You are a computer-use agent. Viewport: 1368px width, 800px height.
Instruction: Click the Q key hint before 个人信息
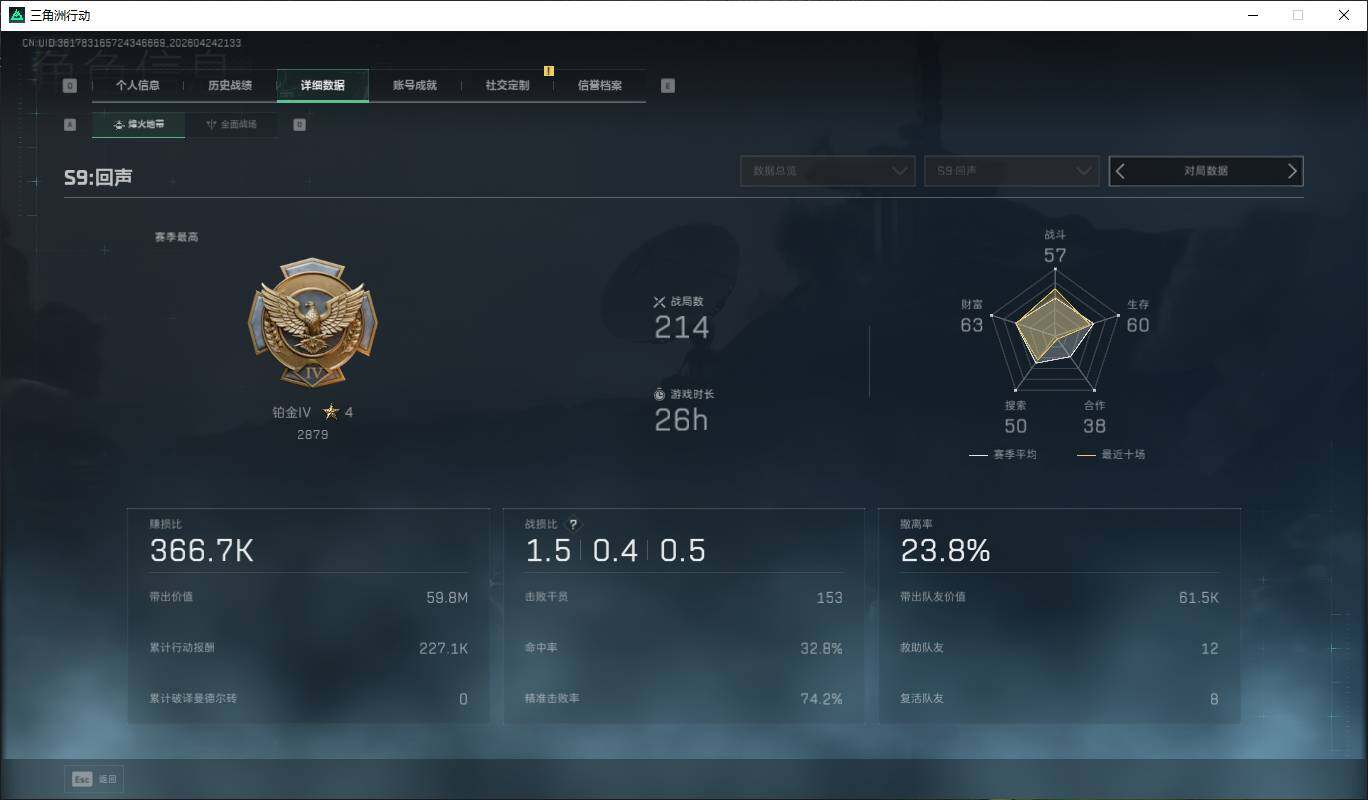[70, 86]
